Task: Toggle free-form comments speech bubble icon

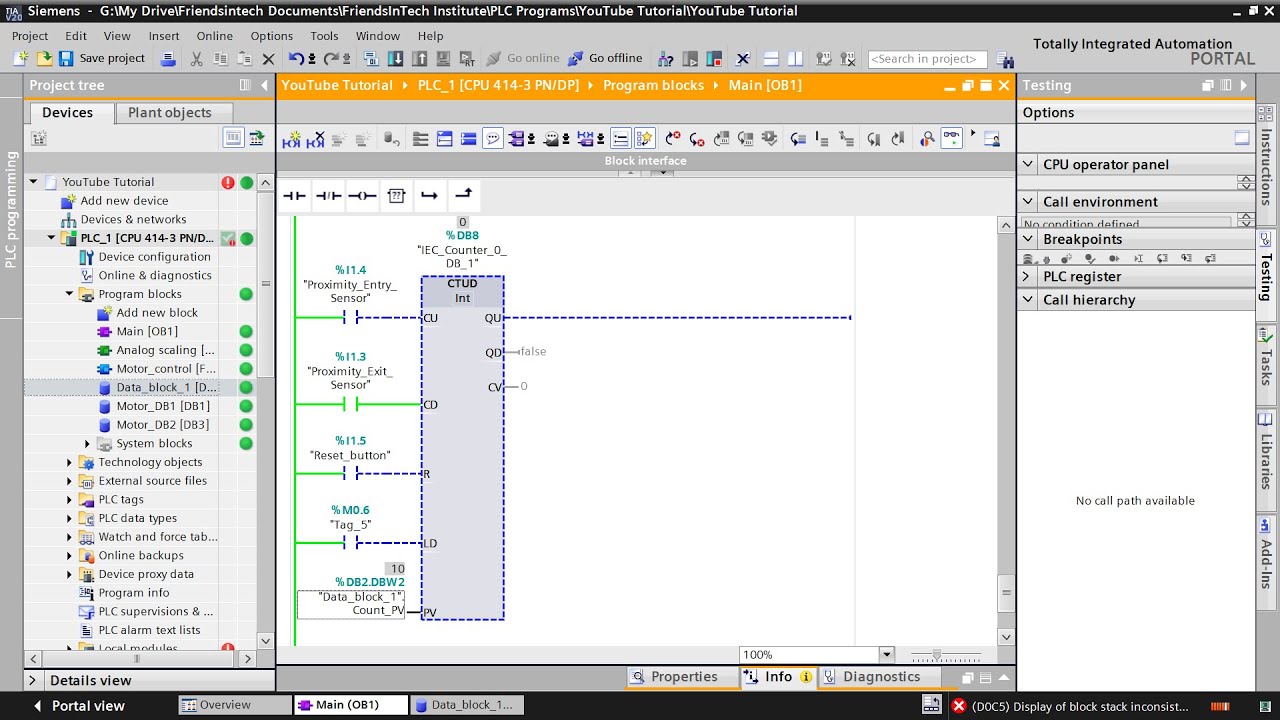Action: [x=492, y=139]
